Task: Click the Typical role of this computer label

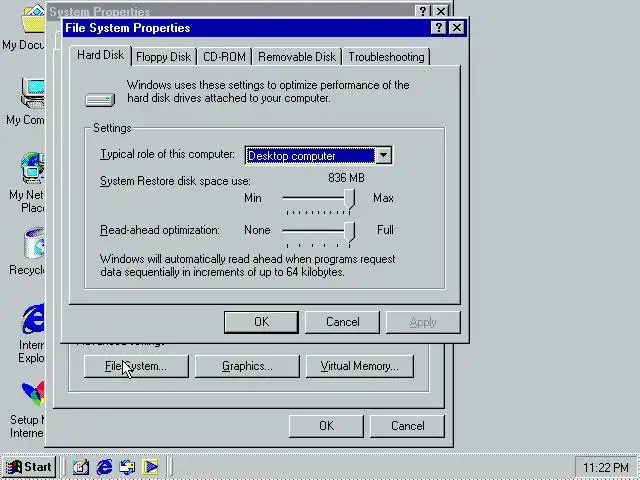Action: 168,154
